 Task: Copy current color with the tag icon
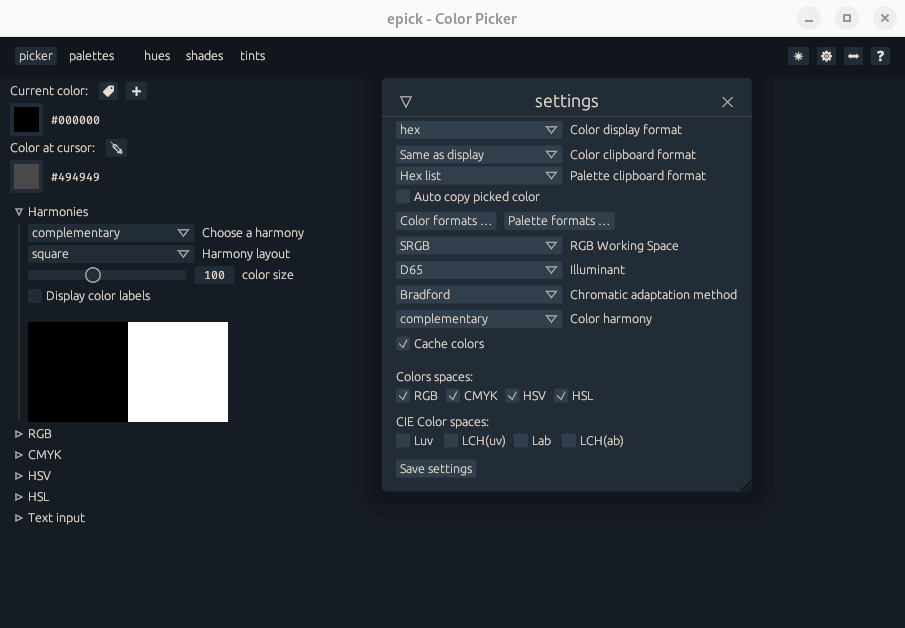pyautogui.click(x=109, y=91)
